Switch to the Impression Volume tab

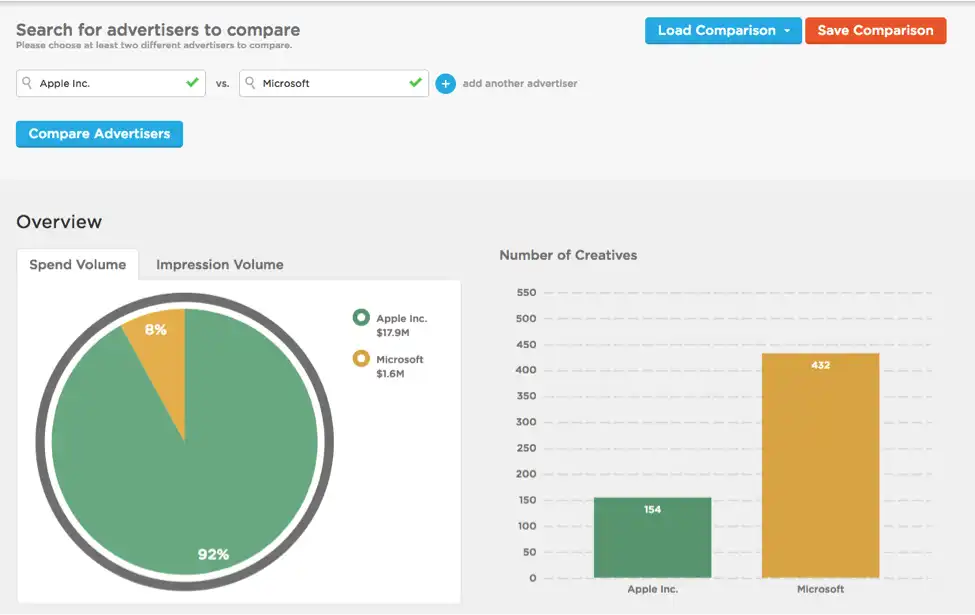219,264
